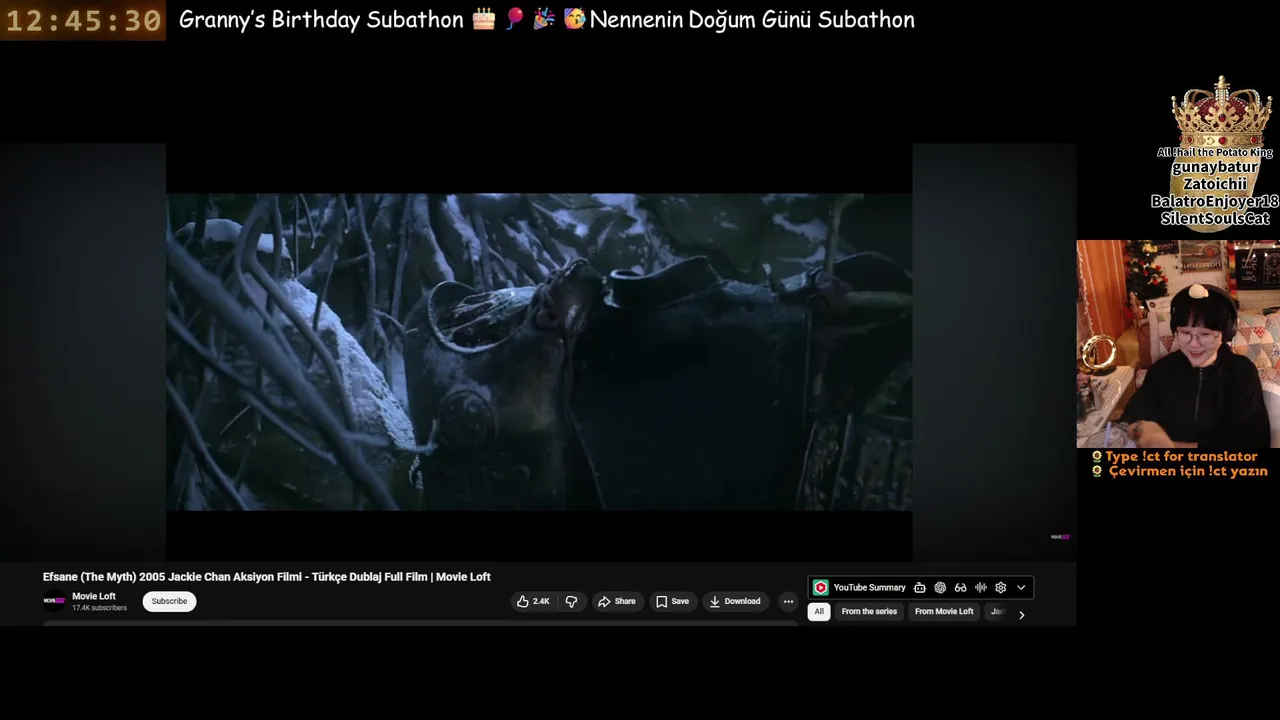Subscribe to Movie Loft channel

click(x=169, y=601)
